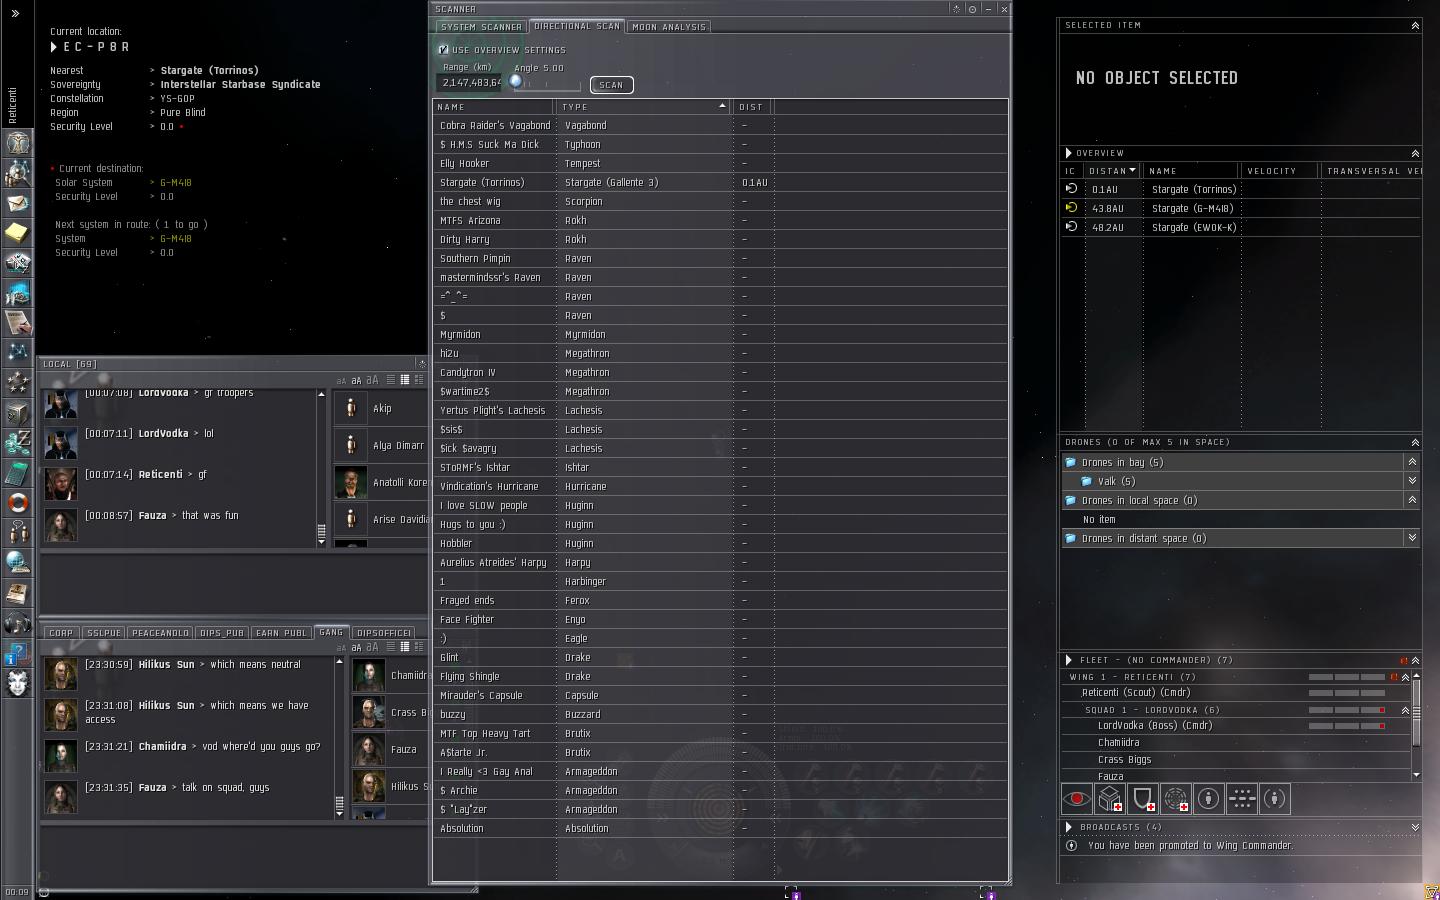Screen dimensions: 1440x900
Task: Switch Gang member list to the last view mode
Action: [418, 647]
